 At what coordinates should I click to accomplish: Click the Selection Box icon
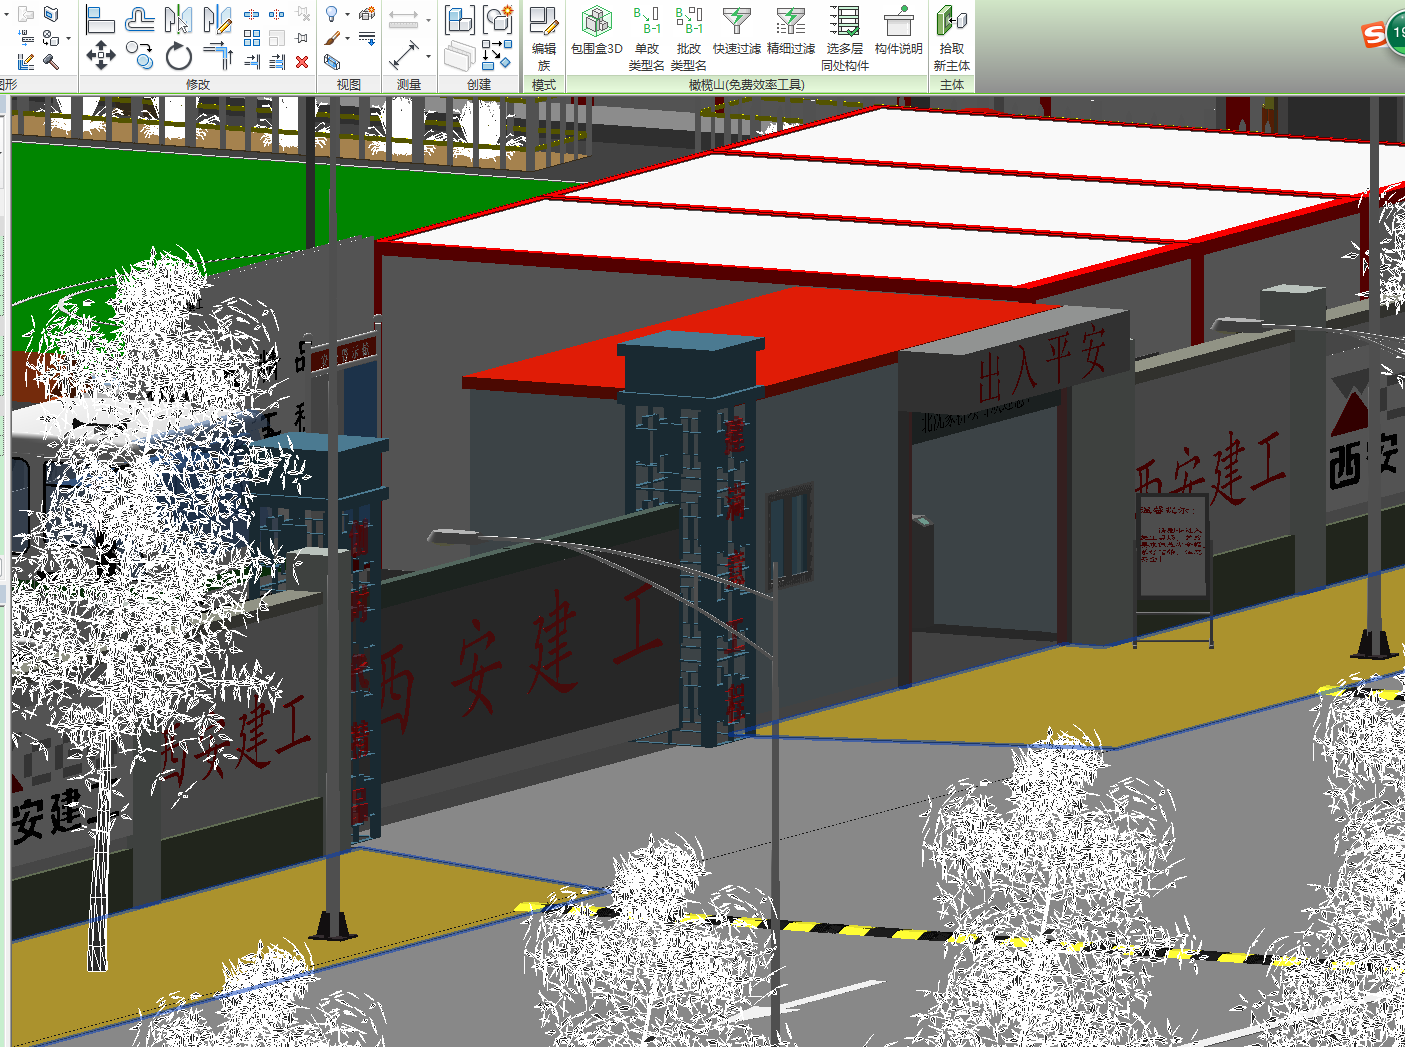click(331, 62)
